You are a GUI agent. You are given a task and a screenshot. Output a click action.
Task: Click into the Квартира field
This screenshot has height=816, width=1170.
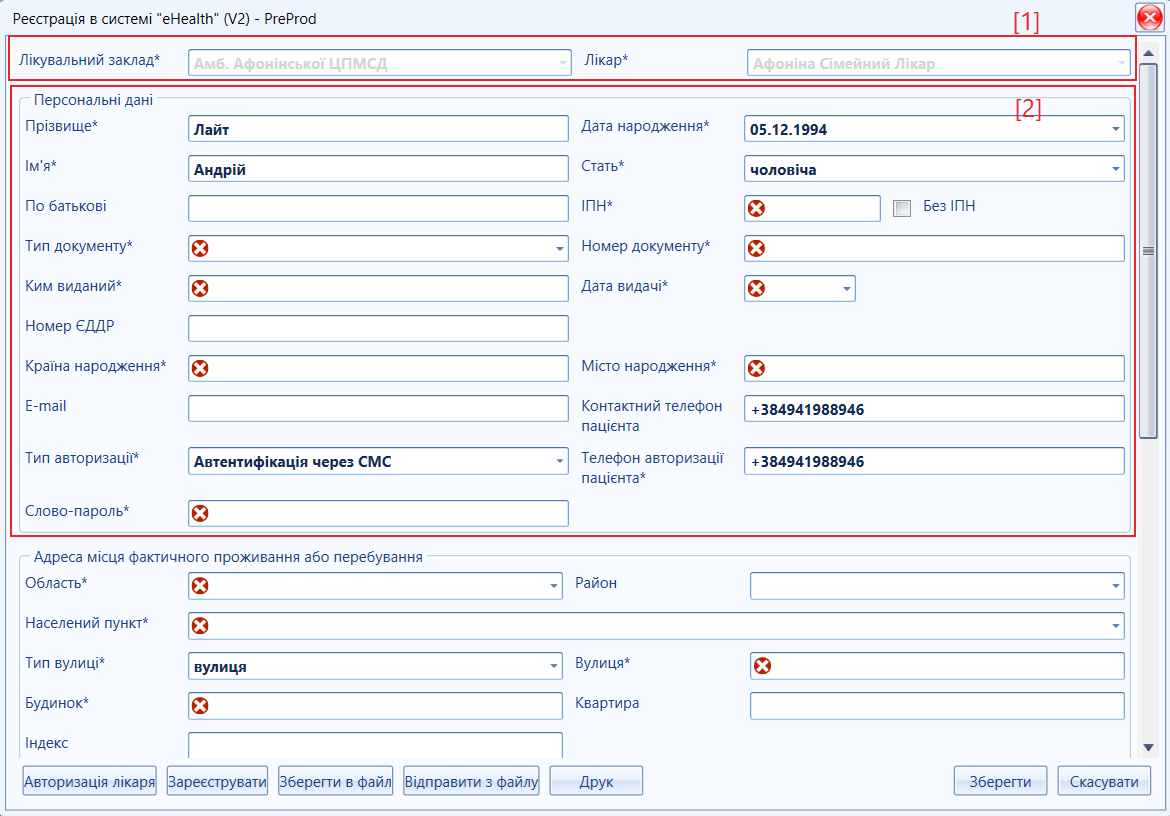point(937,706)
